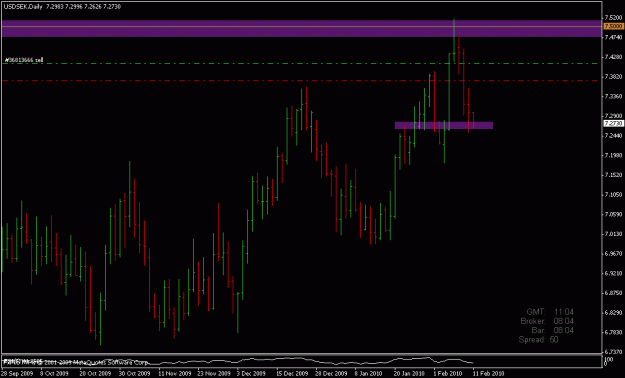Select the #36013666 sell order label

click(24, 60)
